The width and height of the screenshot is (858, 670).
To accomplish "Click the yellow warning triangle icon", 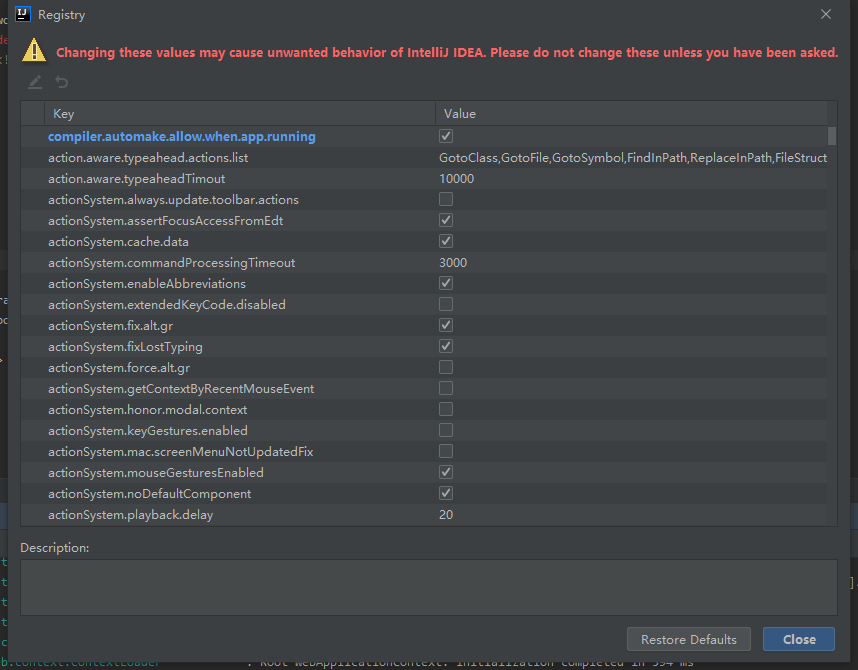I will tap(34, 50).
